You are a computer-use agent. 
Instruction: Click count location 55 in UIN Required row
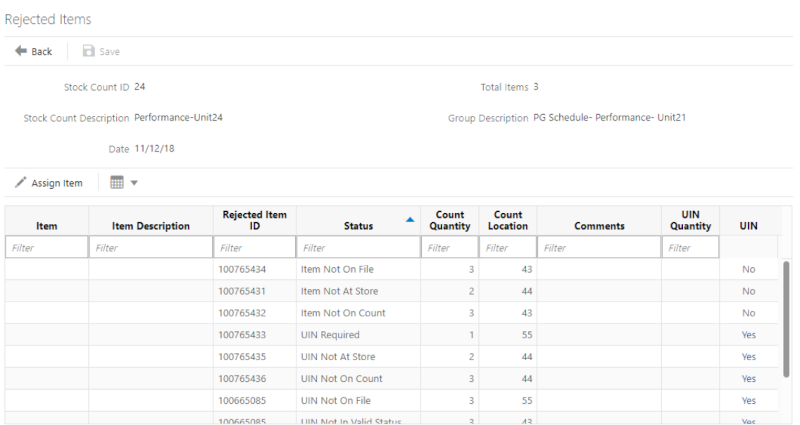[527, 335]
